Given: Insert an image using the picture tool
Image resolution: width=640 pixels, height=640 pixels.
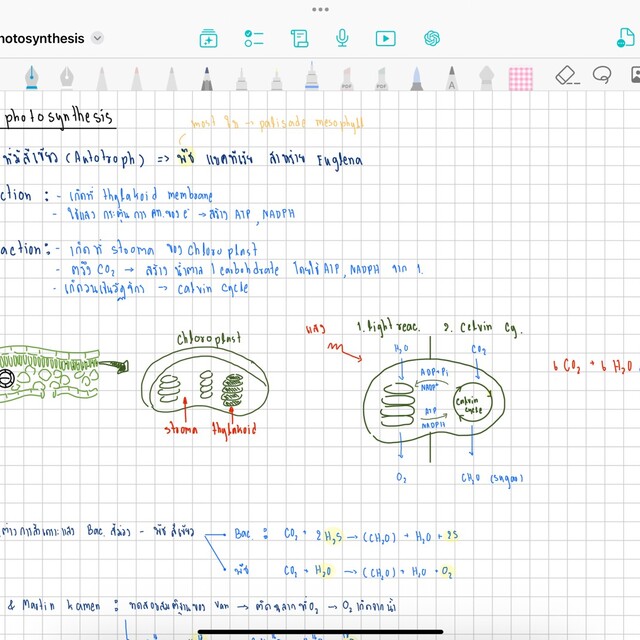Looking at the screenshot, I should (634, 75).
